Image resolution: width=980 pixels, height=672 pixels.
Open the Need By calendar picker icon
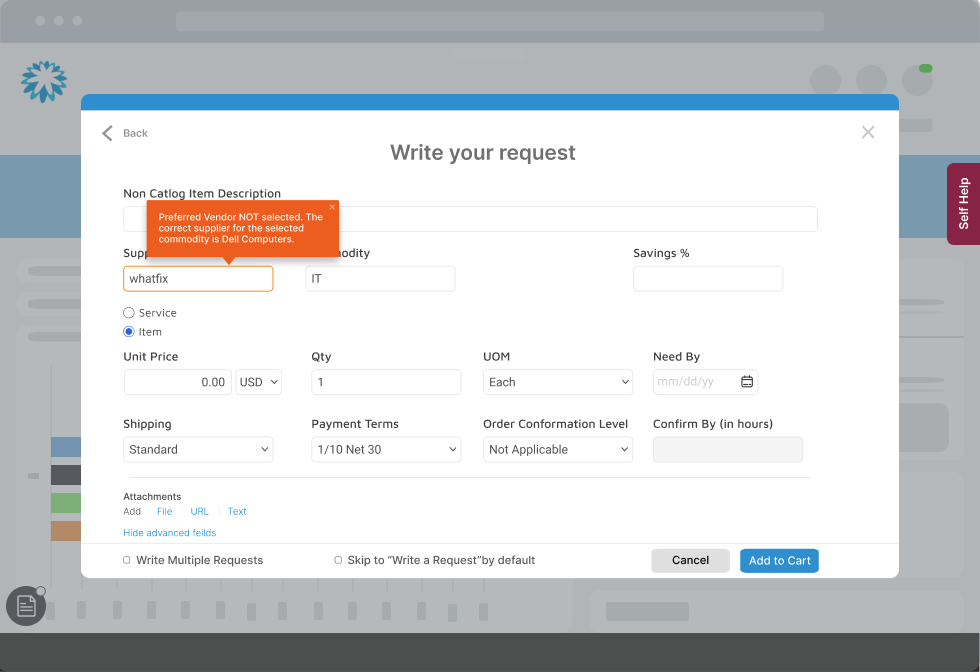[747, 381]
